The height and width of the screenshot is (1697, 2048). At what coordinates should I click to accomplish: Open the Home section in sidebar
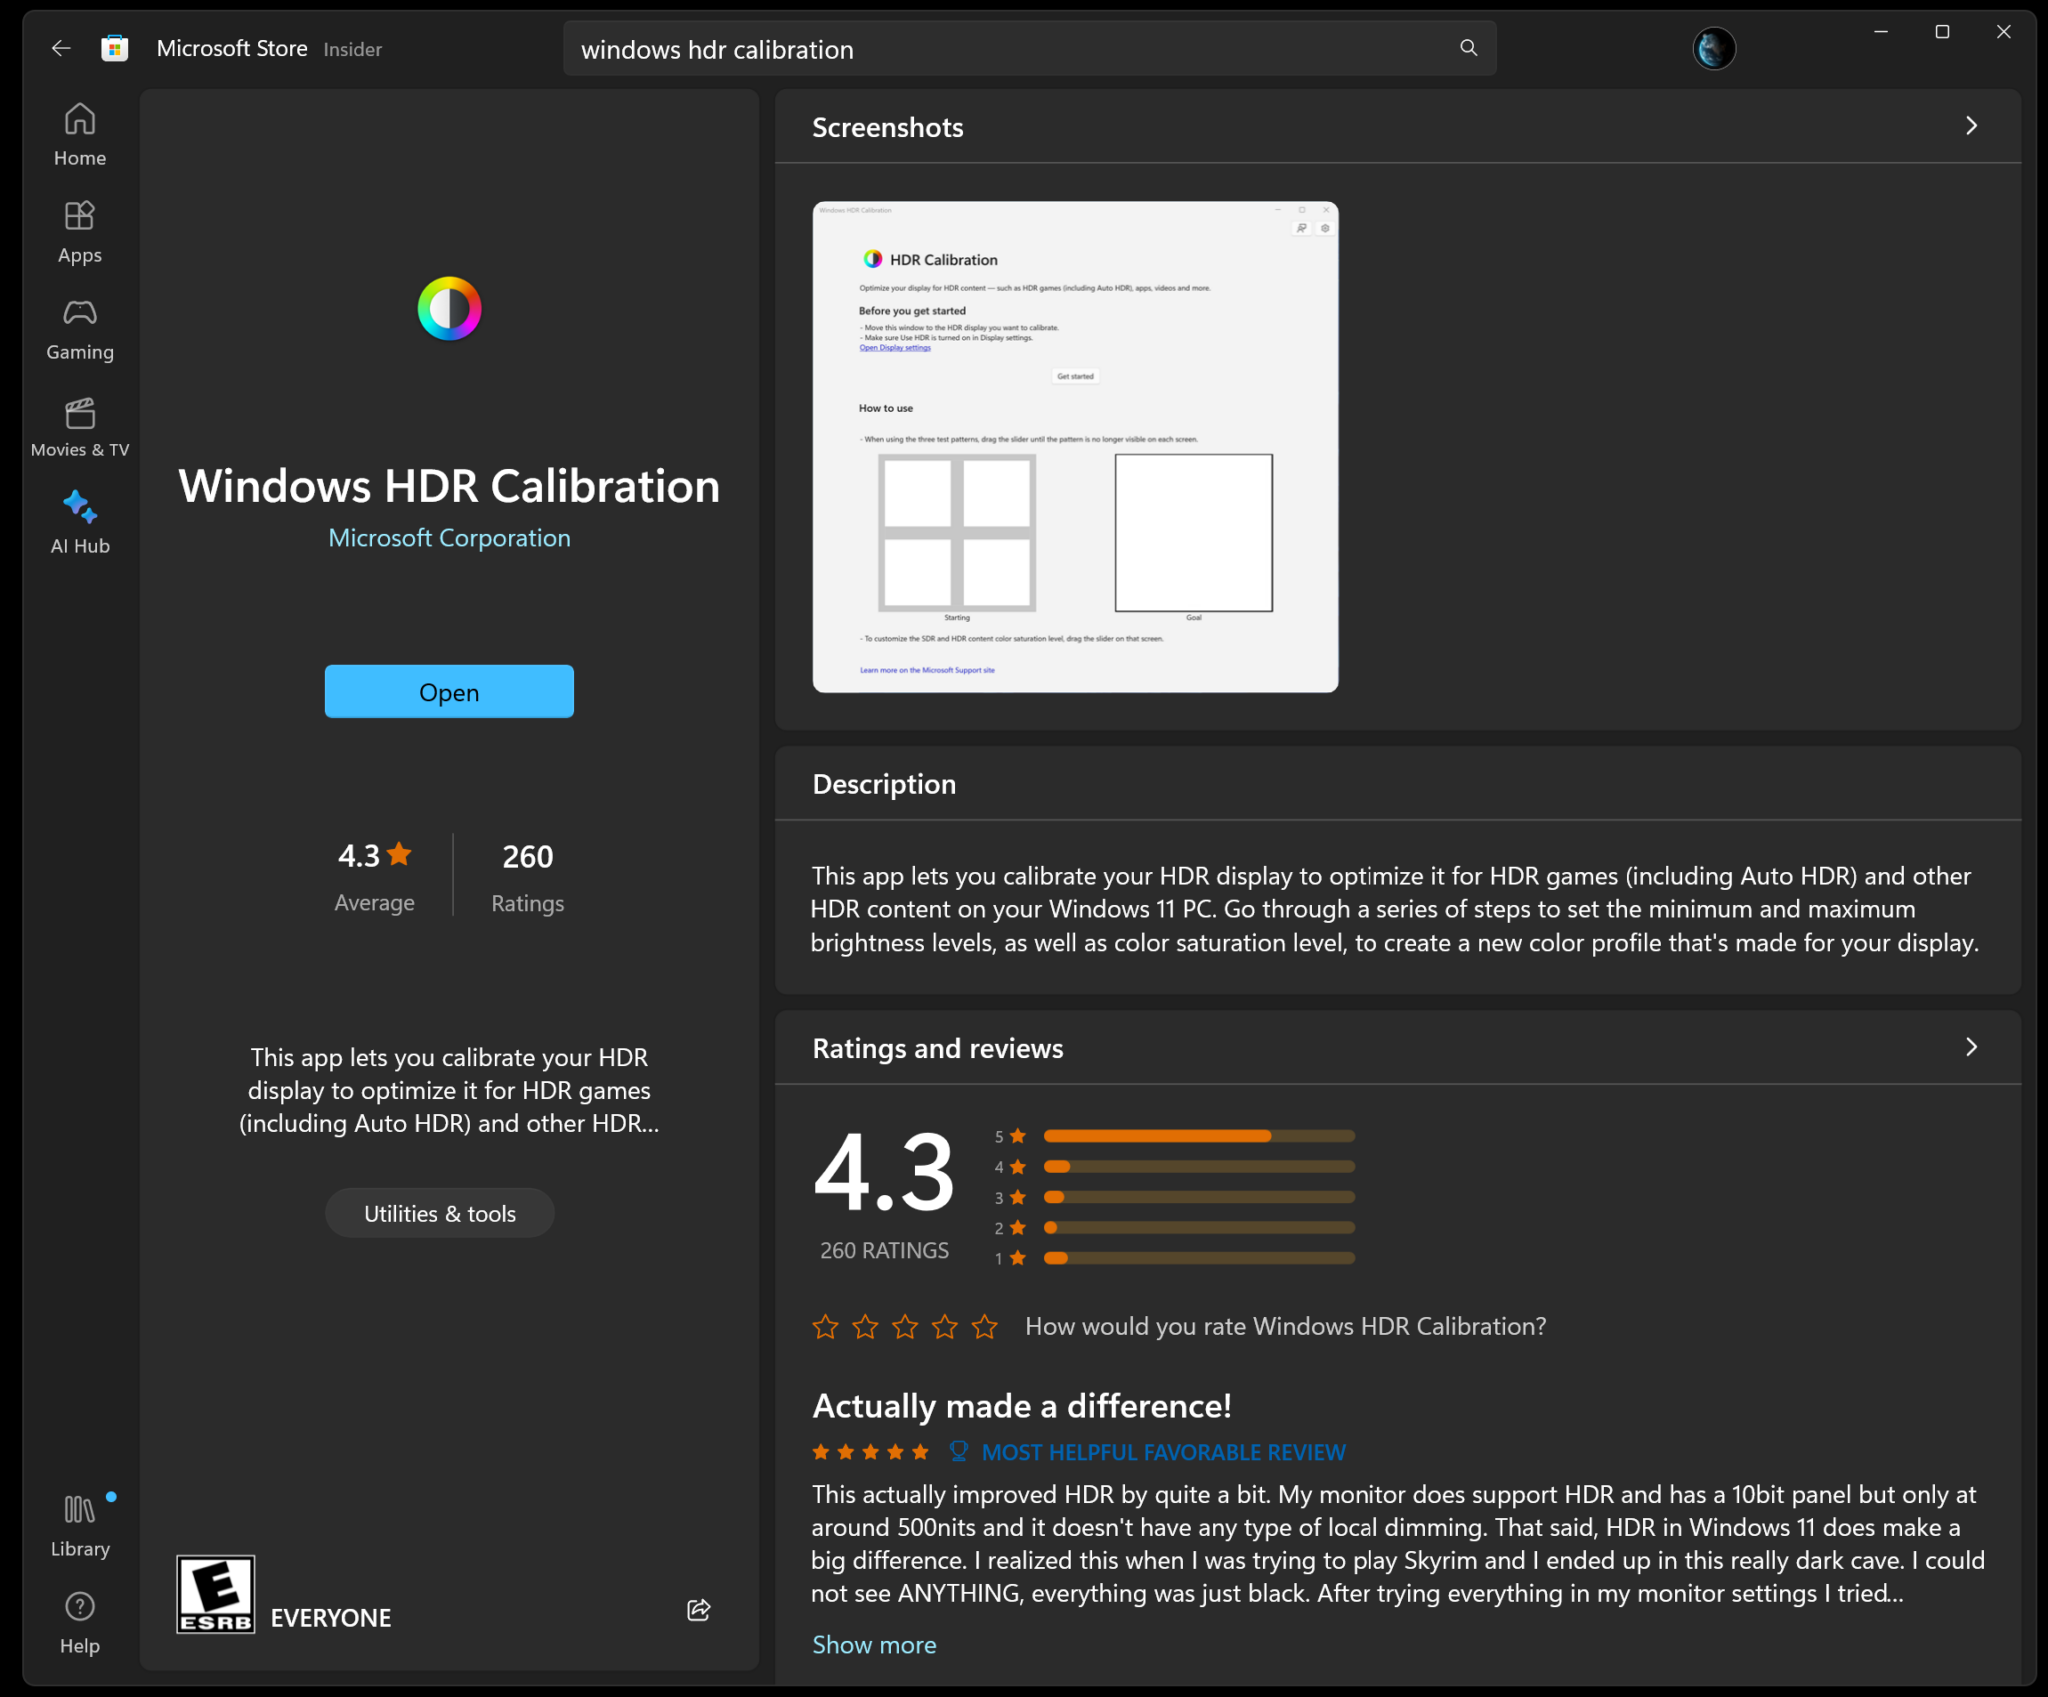[80, 135]
